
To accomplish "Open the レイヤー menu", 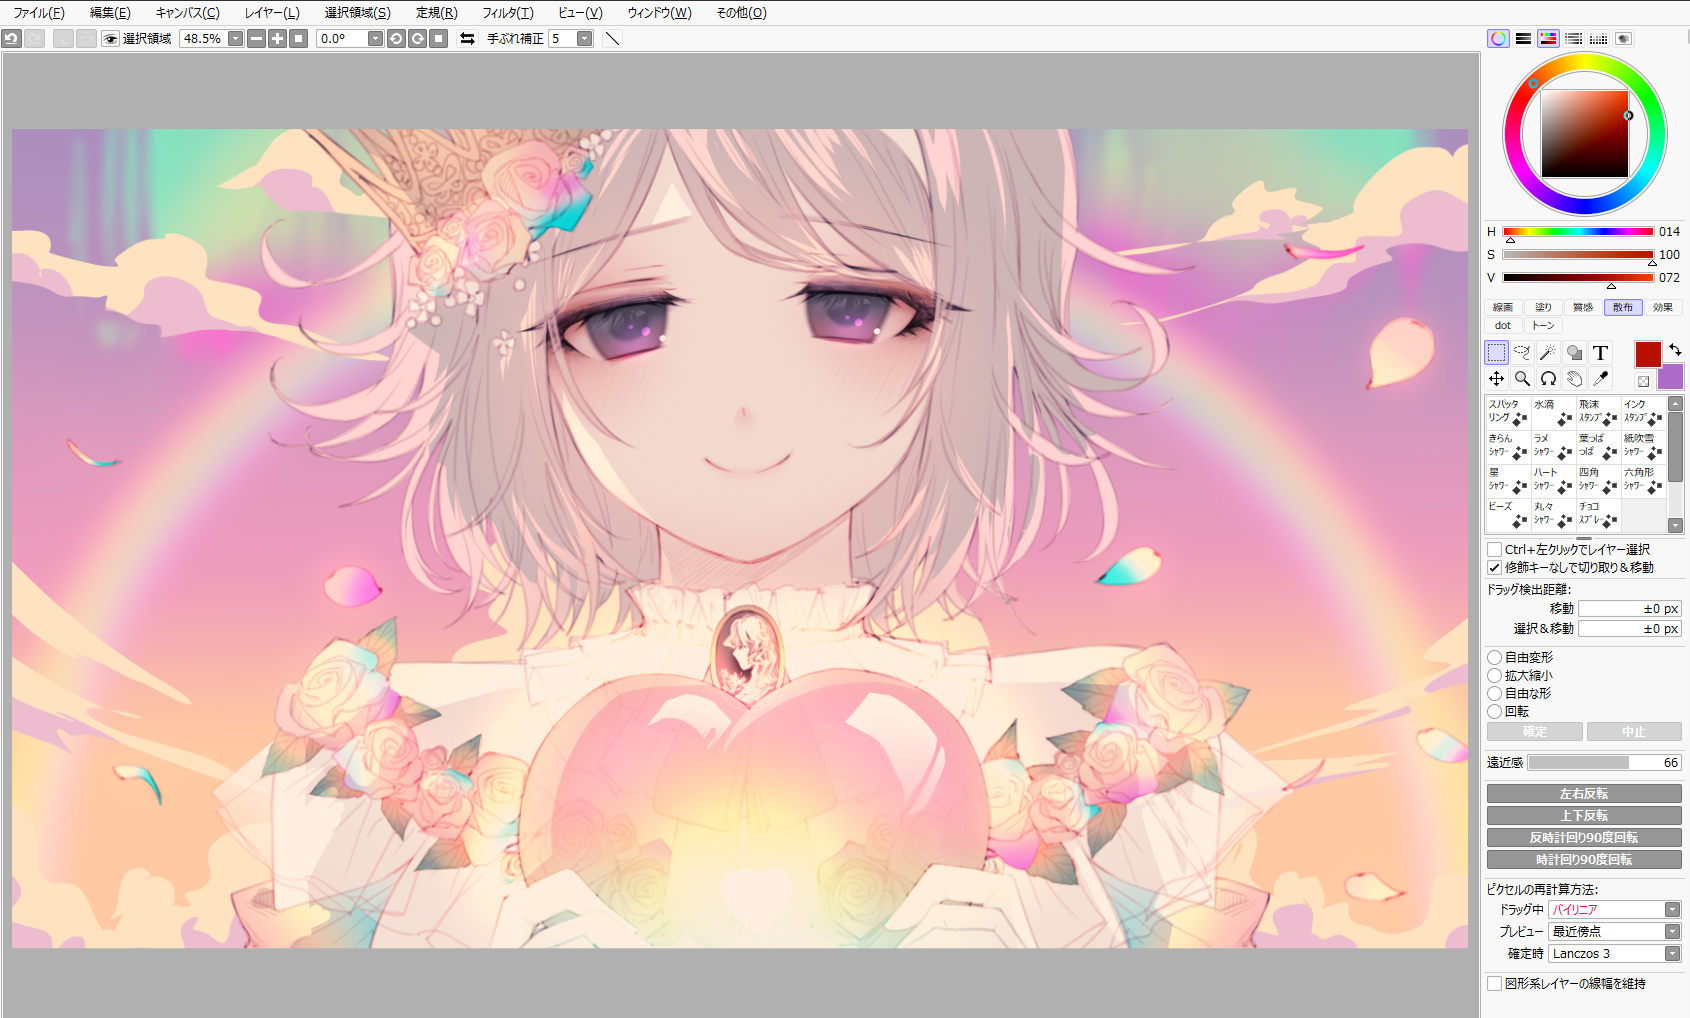I will point(272,13).
